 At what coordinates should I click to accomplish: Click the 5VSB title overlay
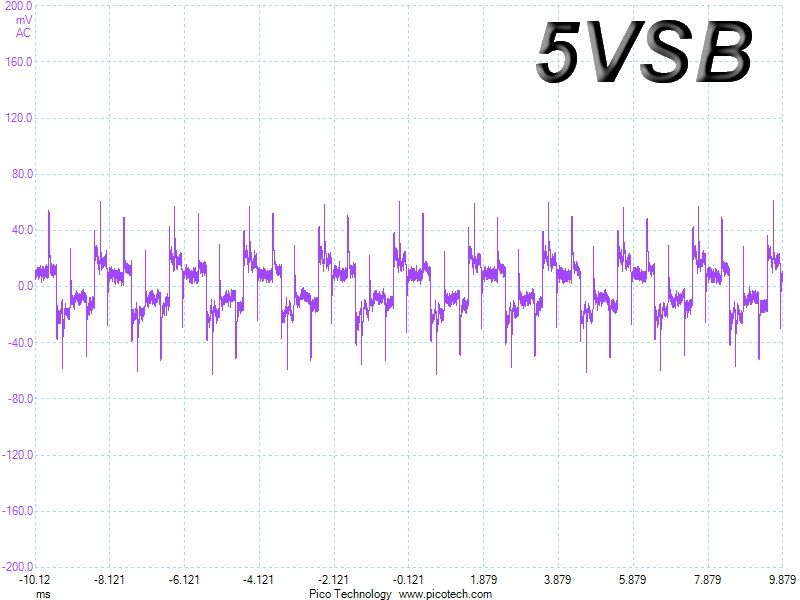(x=644, y=52)
